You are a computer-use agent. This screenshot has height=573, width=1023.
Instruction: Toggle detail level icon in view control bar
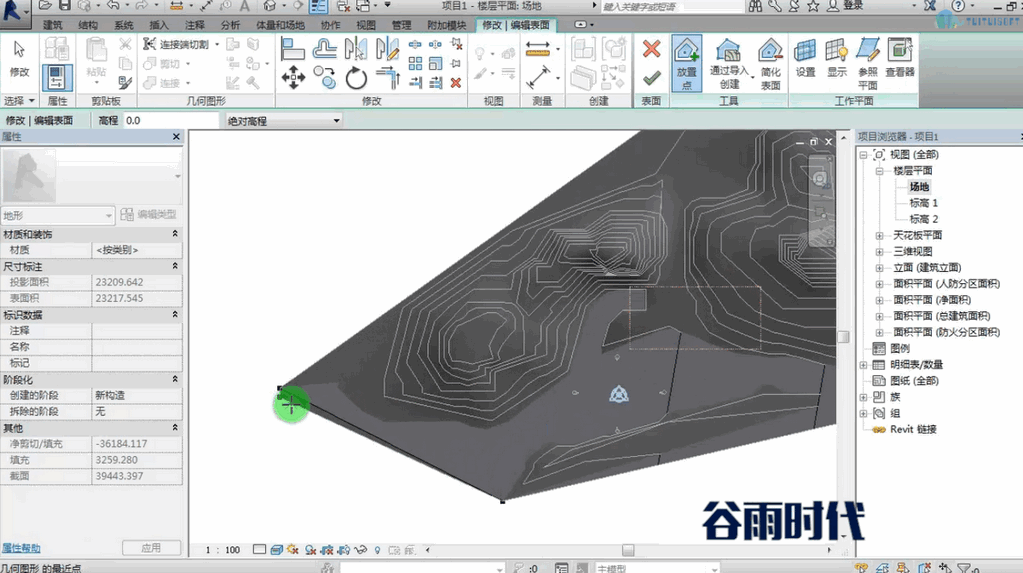click(x=259, y=550)
